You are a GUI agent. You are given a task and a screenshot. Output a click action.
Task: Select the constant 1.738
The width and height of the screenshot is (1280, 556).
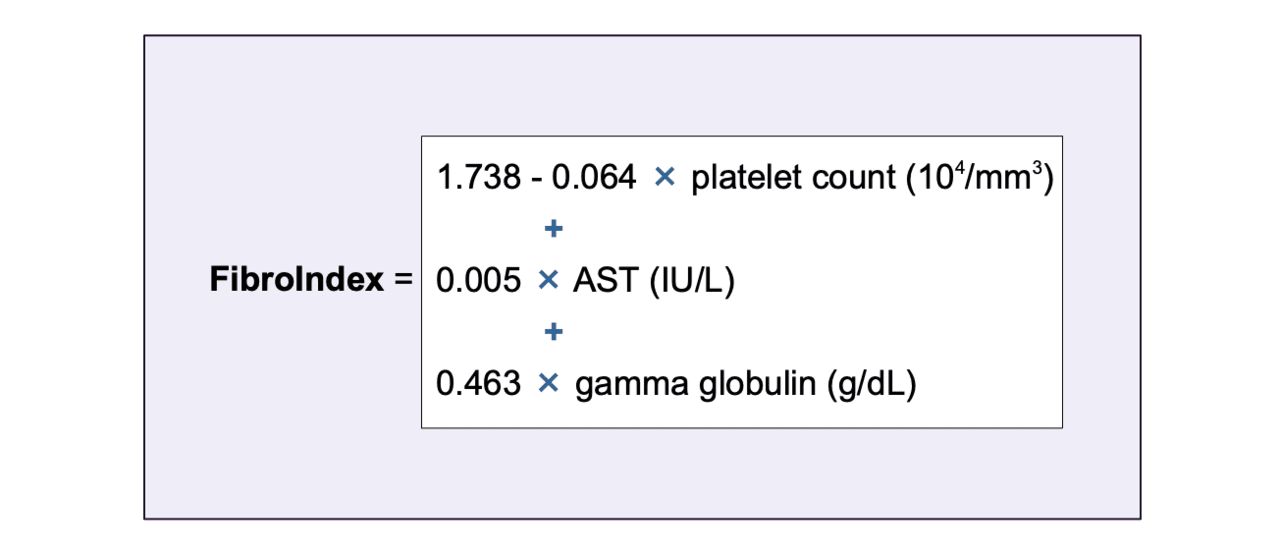478,178
